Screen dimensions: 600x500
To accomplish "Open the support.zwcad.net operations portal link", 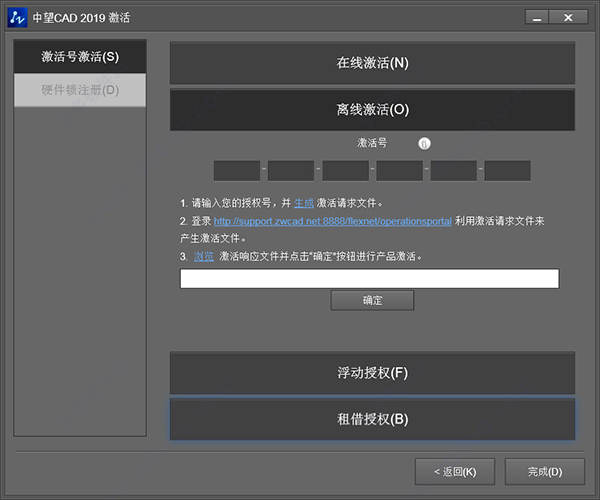I will (333, 221).
